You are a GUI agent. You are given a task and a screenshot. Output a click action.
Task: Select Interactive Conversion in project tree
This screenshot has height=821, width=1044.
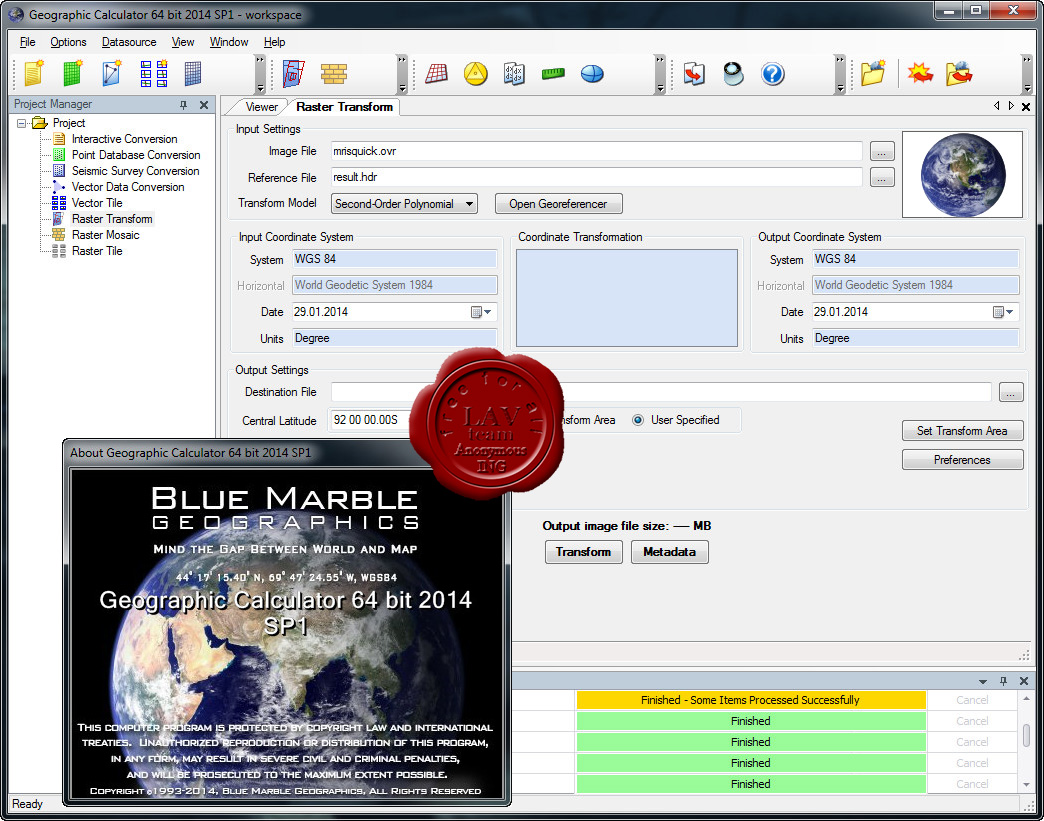click(x=124, y=139)
